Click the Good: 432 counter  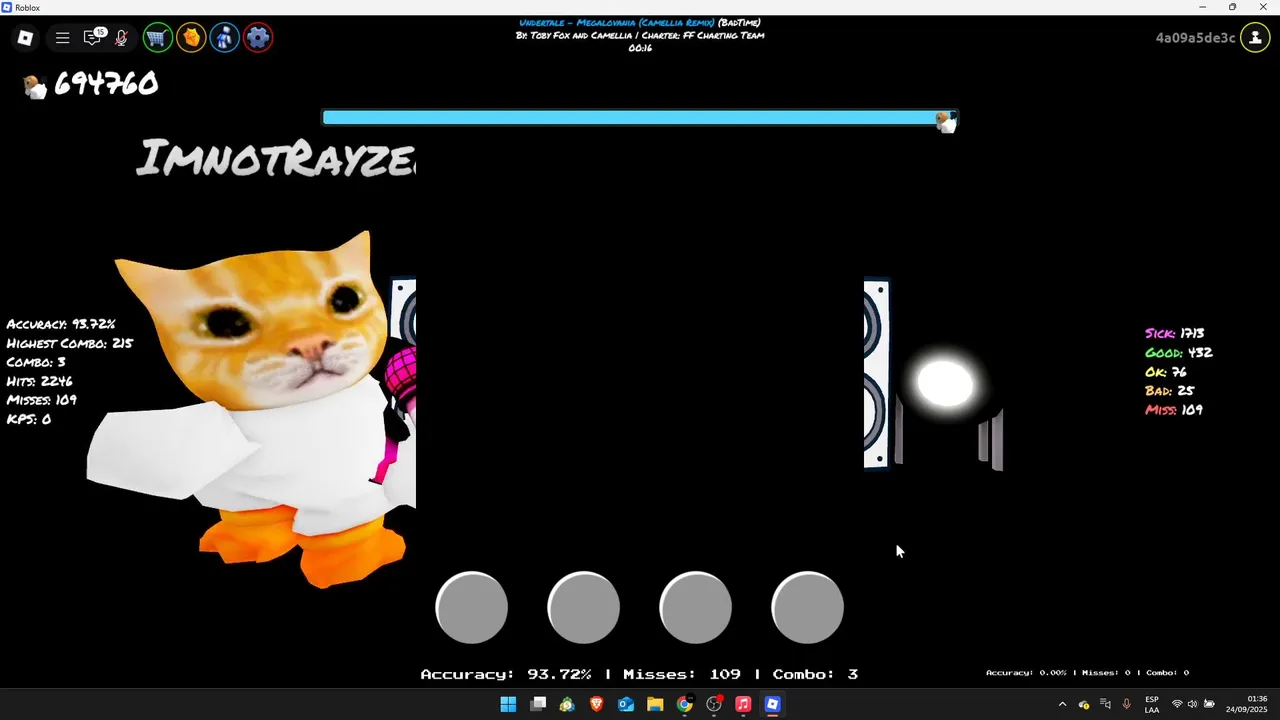click(x=1179, y=352)
